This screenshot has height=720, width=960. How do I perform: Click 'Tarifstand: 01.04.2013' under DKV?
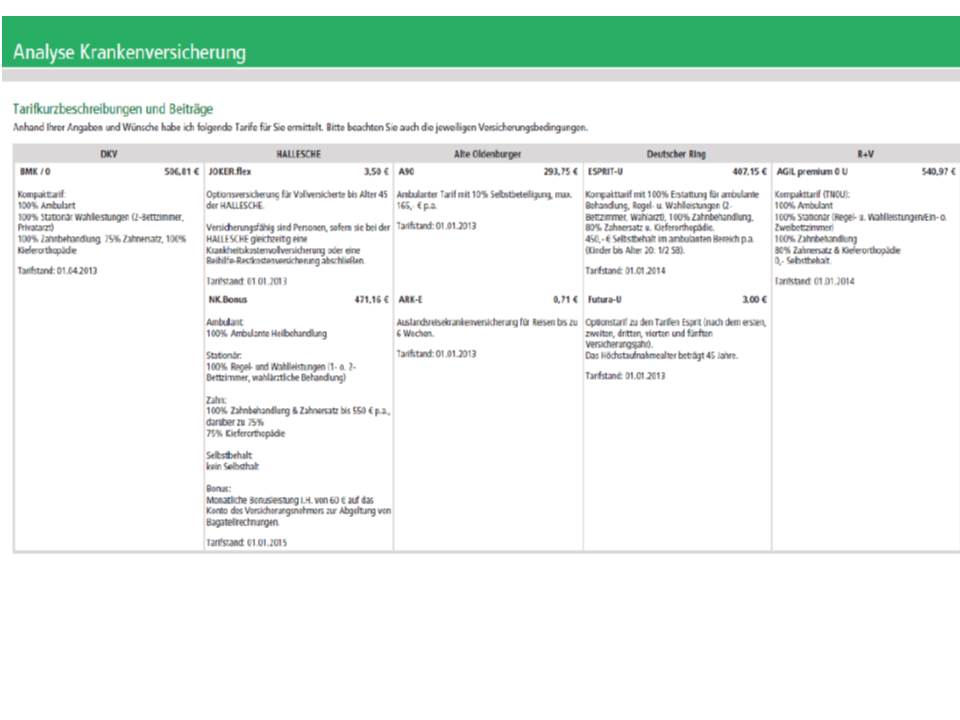tap(57, 271)
